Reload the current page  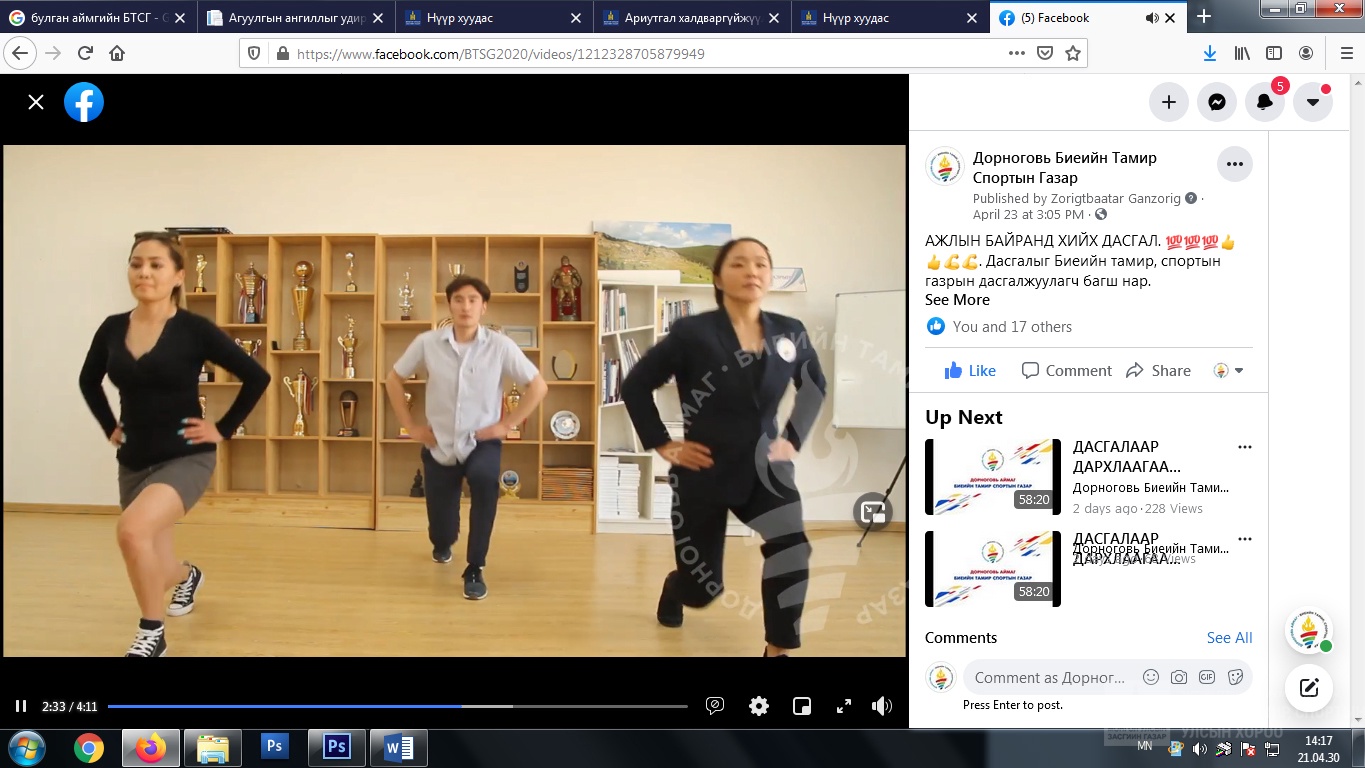pyautogui.click(x=85, y=53)
